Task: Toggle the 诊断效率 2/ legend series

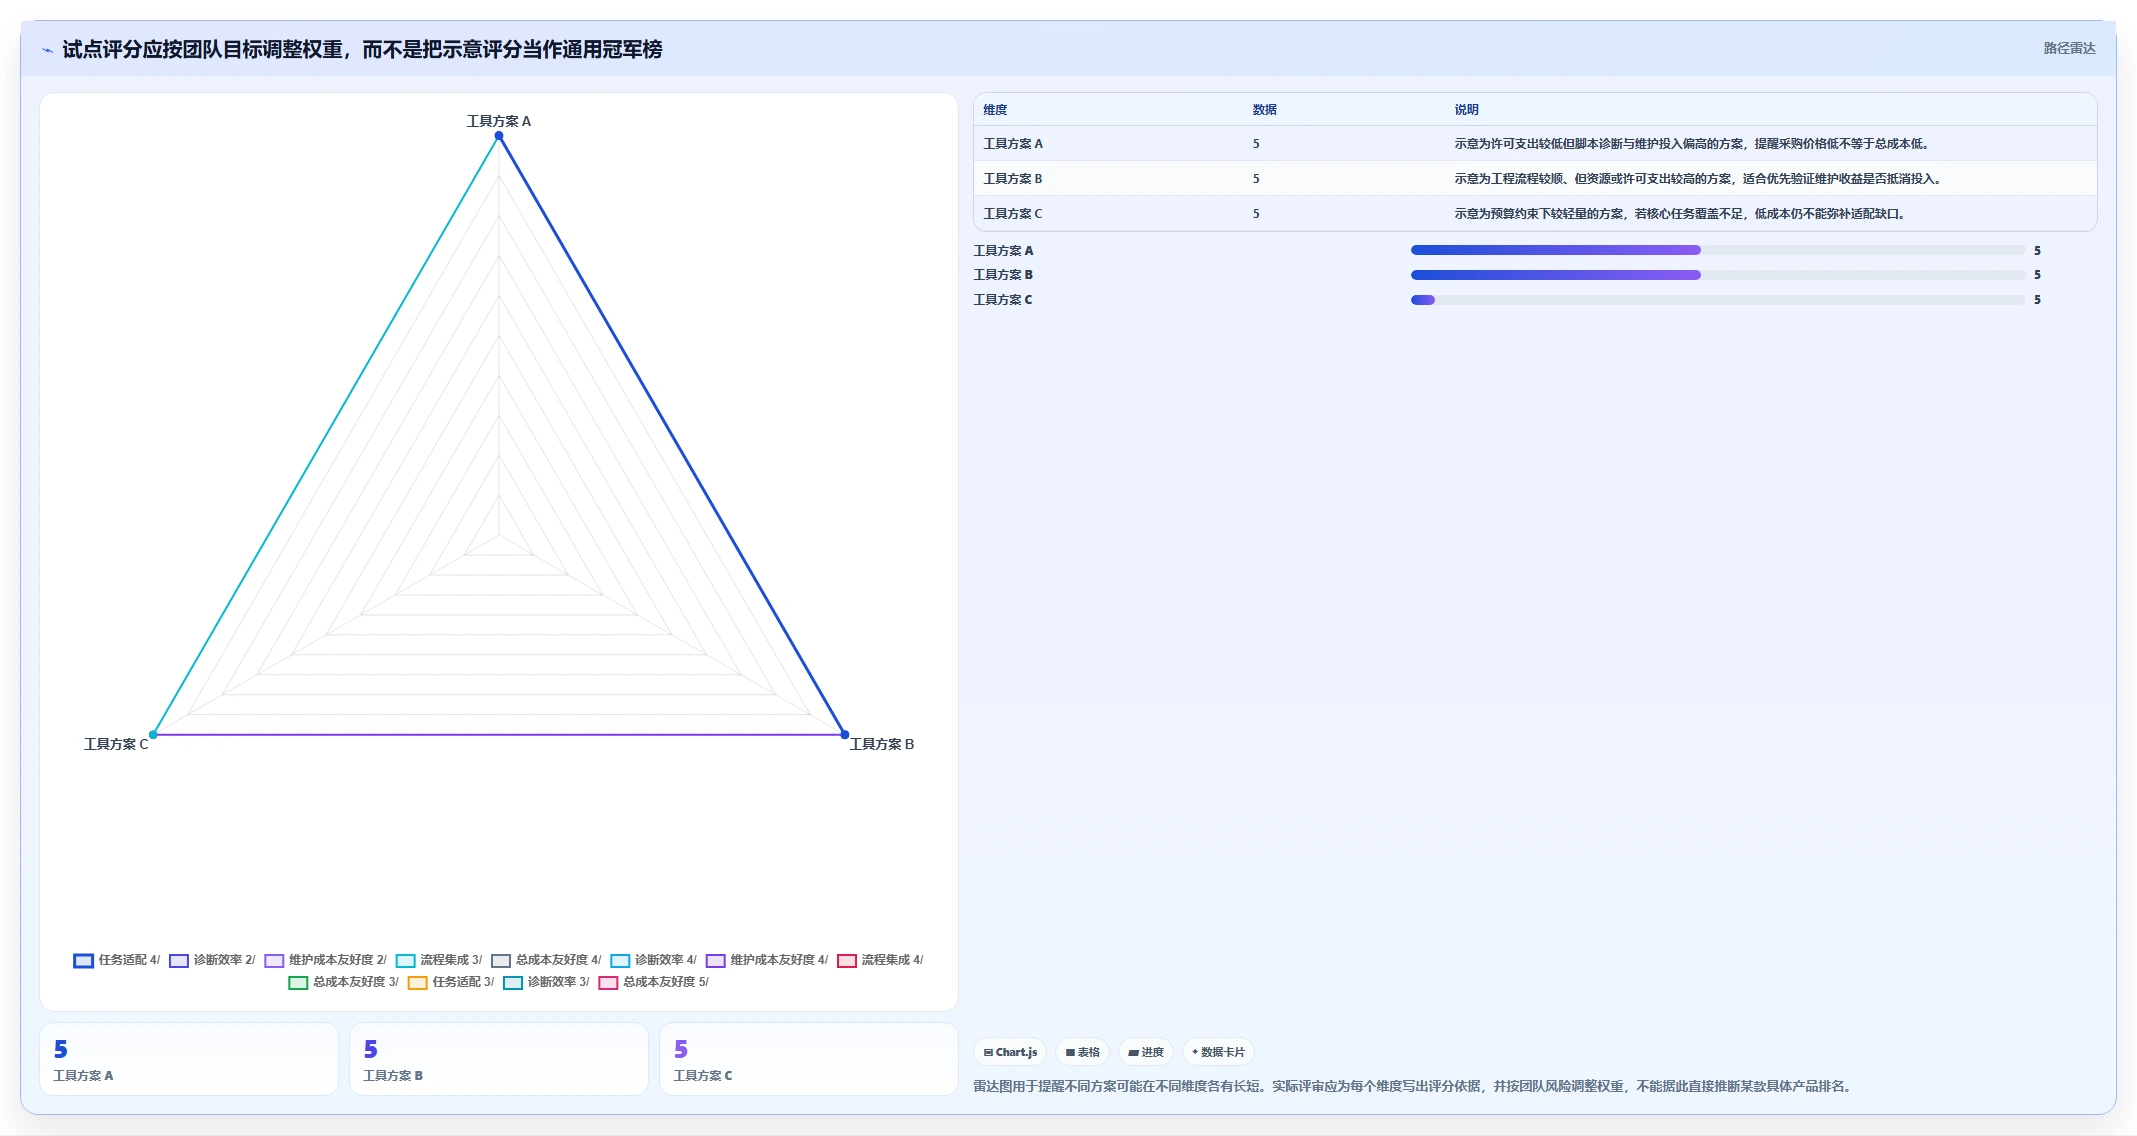Action: [212, 960]
